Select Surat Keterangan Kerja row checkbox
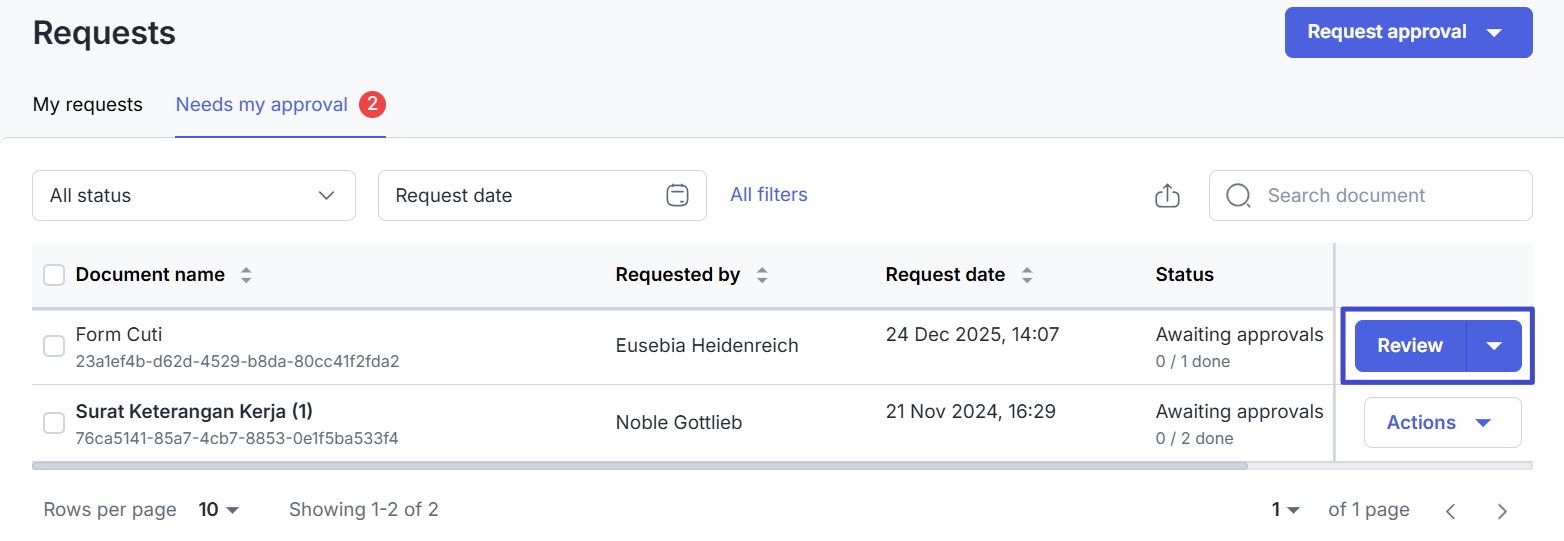Viewport: 1564px width, 541px height. (54, 423)
